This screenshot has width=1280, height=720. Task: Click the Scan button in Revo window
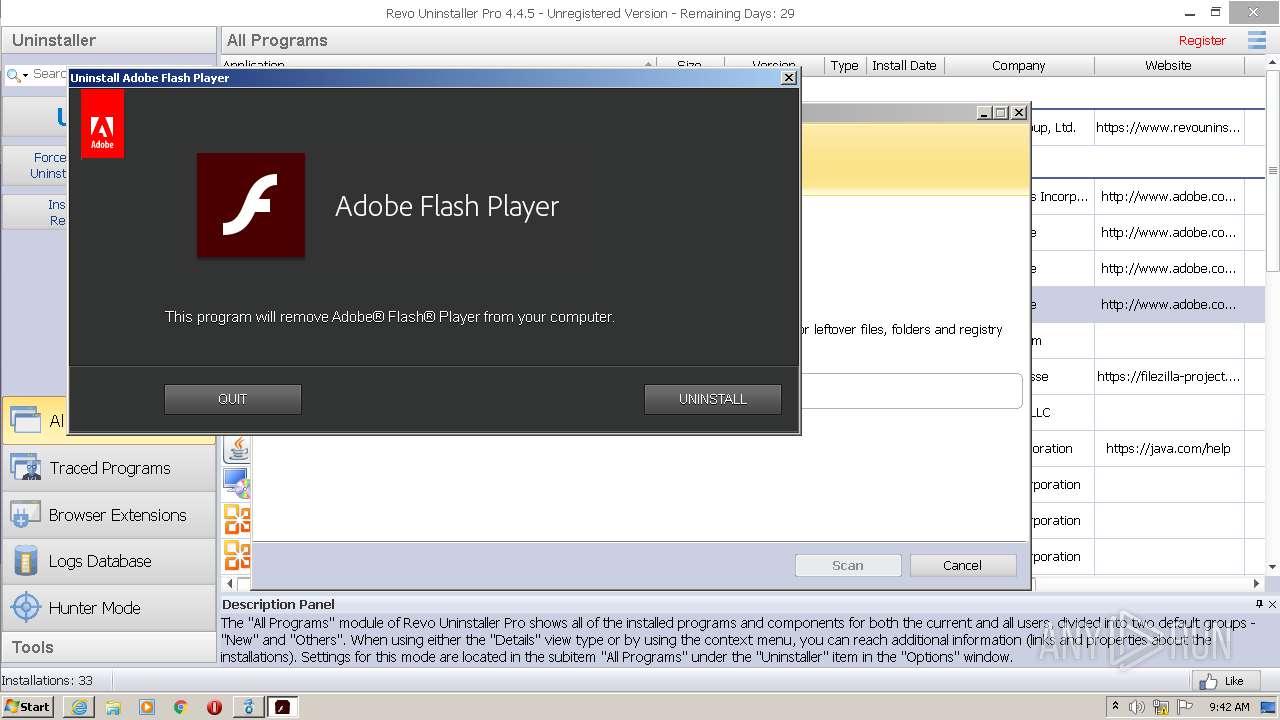point(848,565)
